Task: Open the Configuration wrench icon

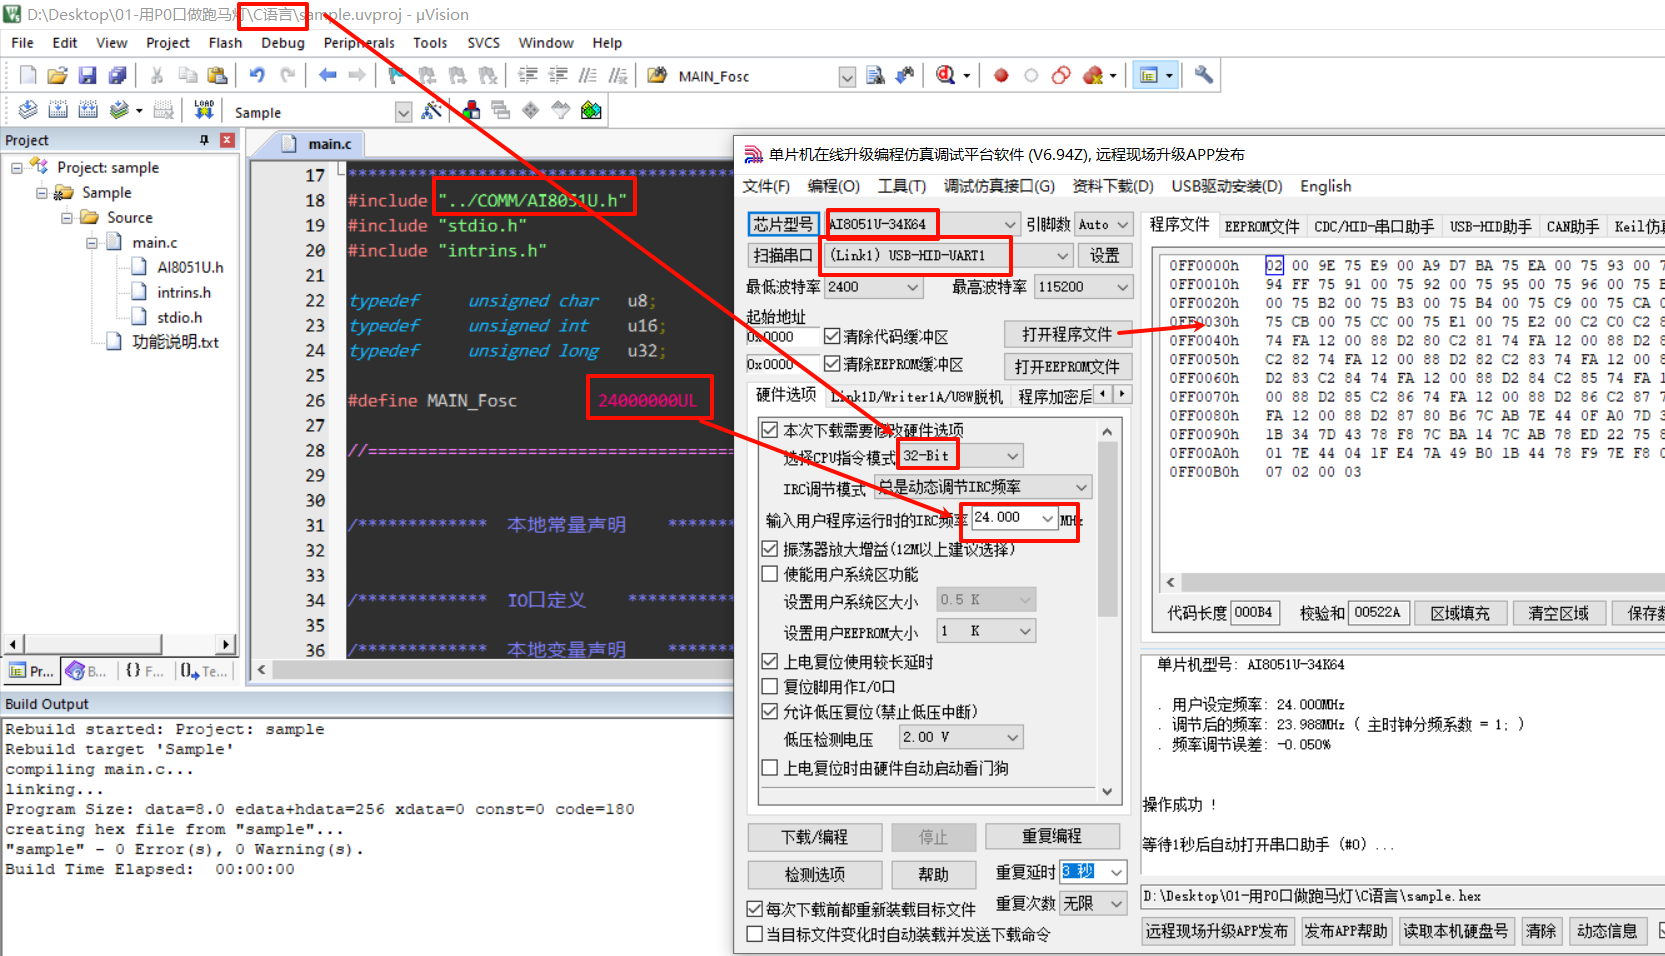Action: (1203, 75)
